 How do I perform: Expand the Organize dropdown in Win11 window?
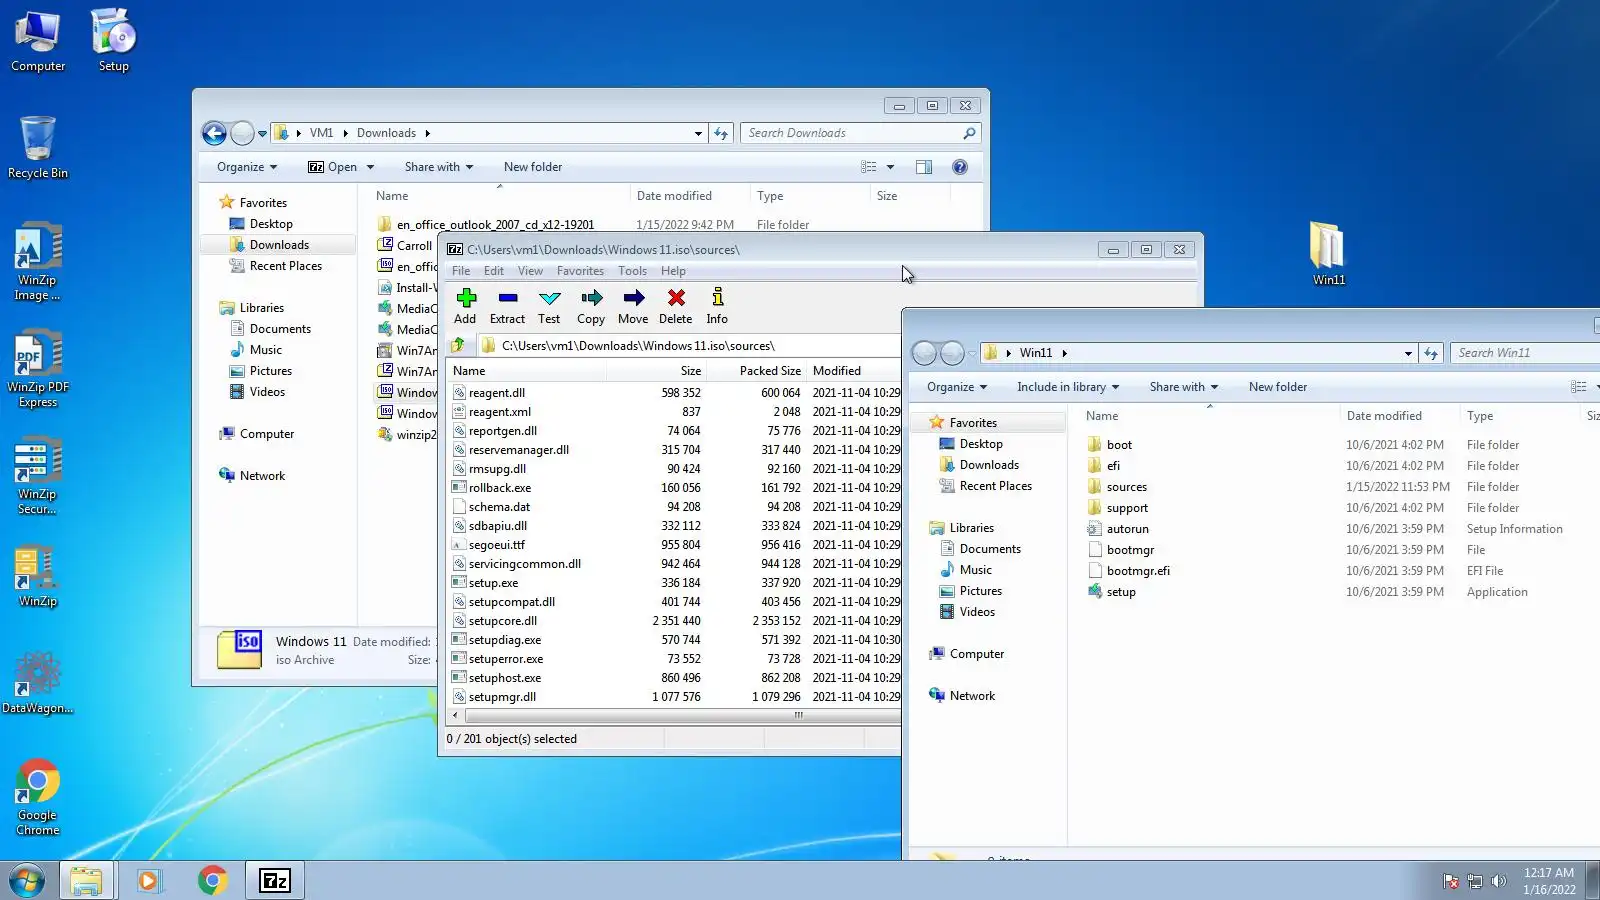click(957, 387)
